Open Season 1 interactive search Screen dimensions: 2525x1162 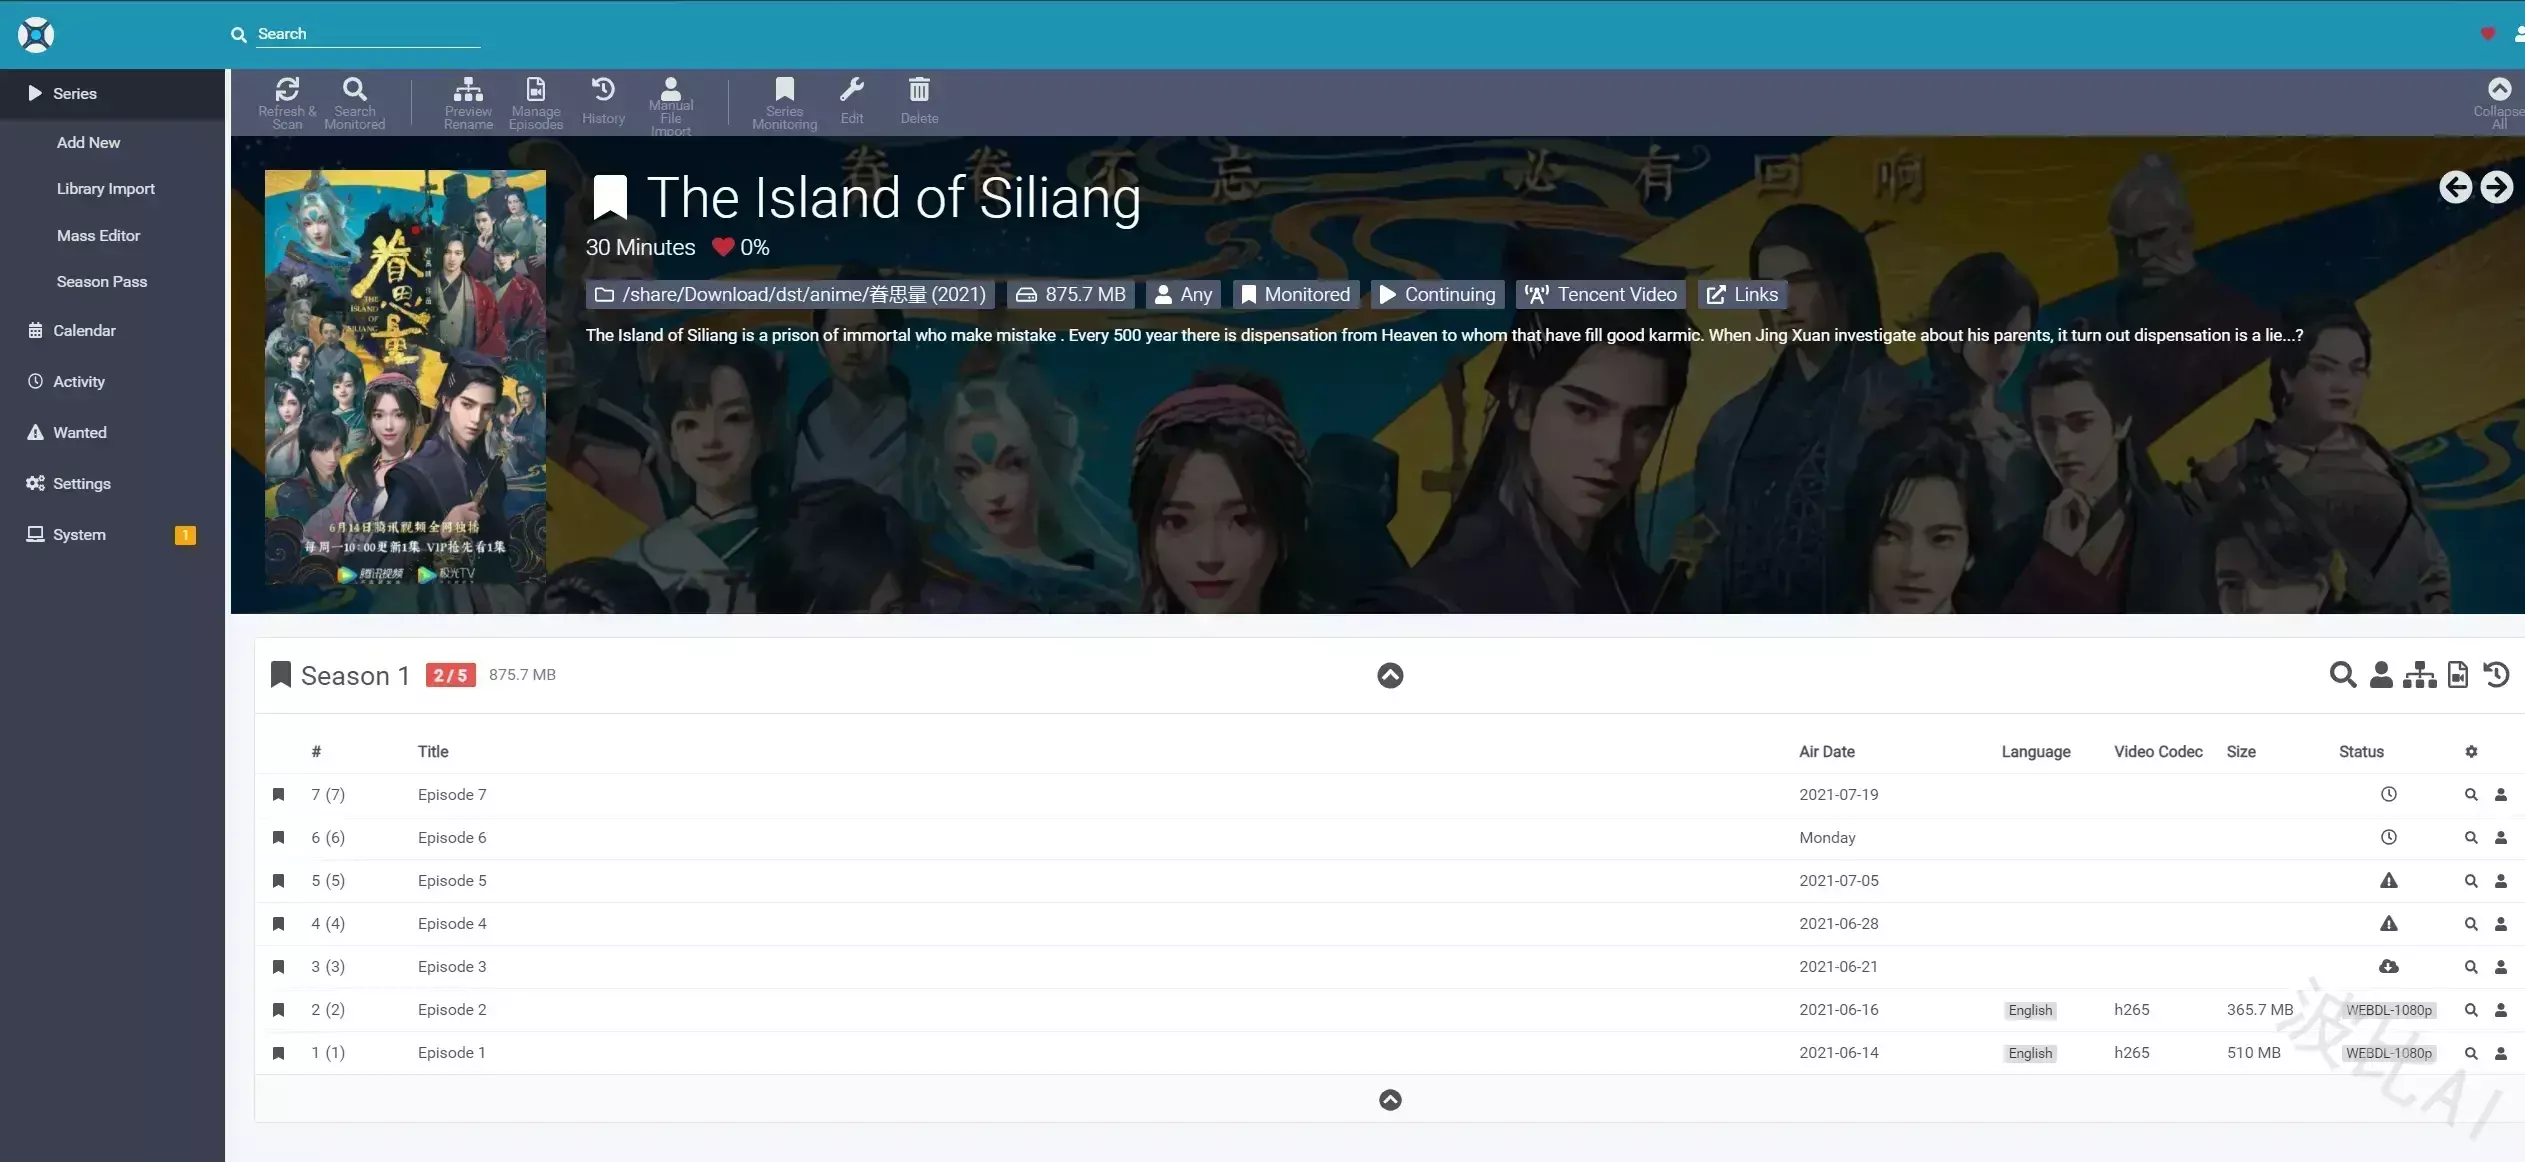pyautogui.click(x=2381, y=675)
